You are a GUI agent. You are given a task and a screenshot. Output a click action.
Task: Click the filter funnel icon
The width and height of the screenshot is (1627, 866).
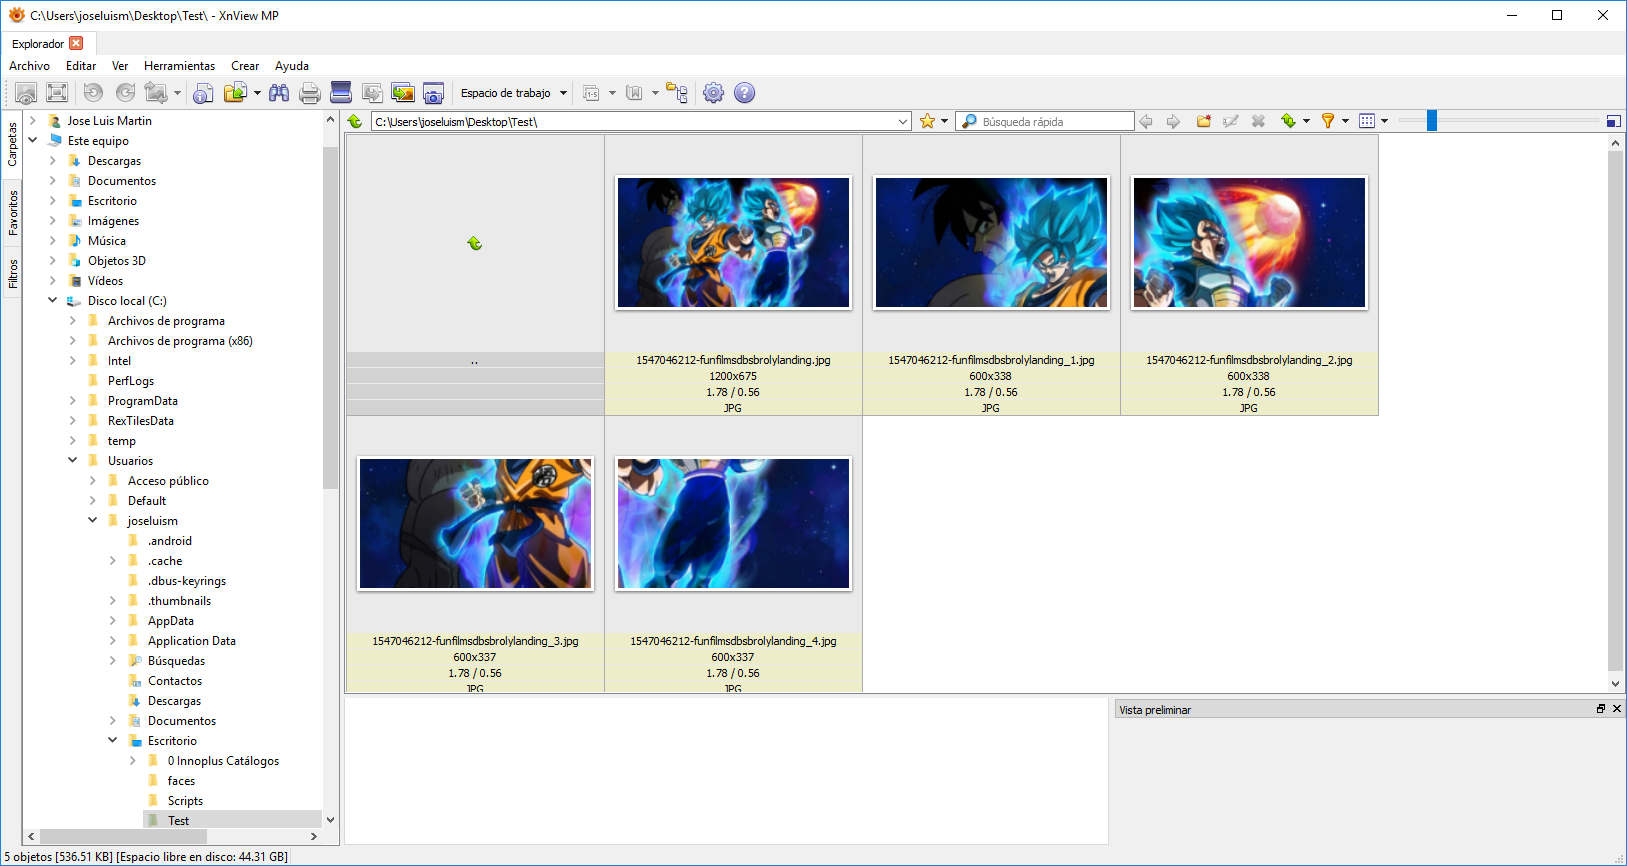[x=1328, y=121]
